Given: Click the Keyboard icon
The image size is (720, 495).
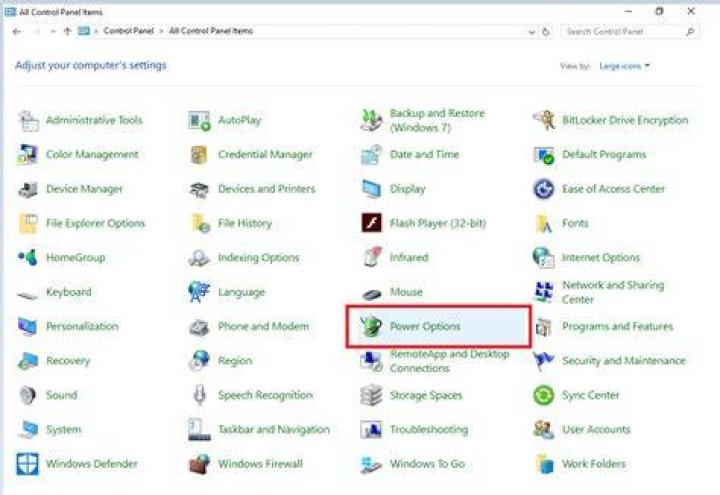Looking at the screenshot, I should pos(28,294).
